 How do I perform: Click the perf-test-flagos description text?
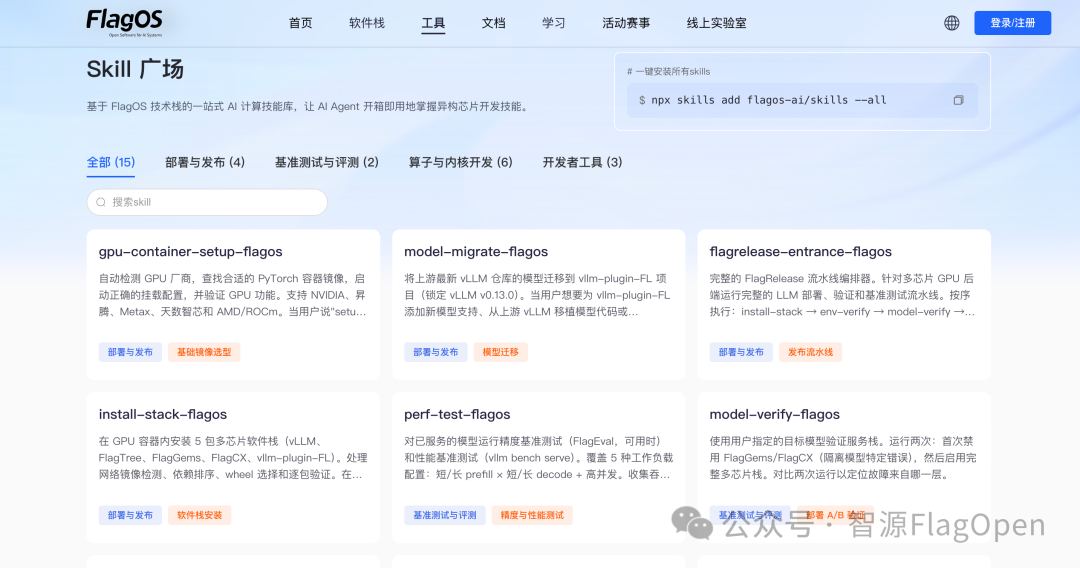(538, 458)
